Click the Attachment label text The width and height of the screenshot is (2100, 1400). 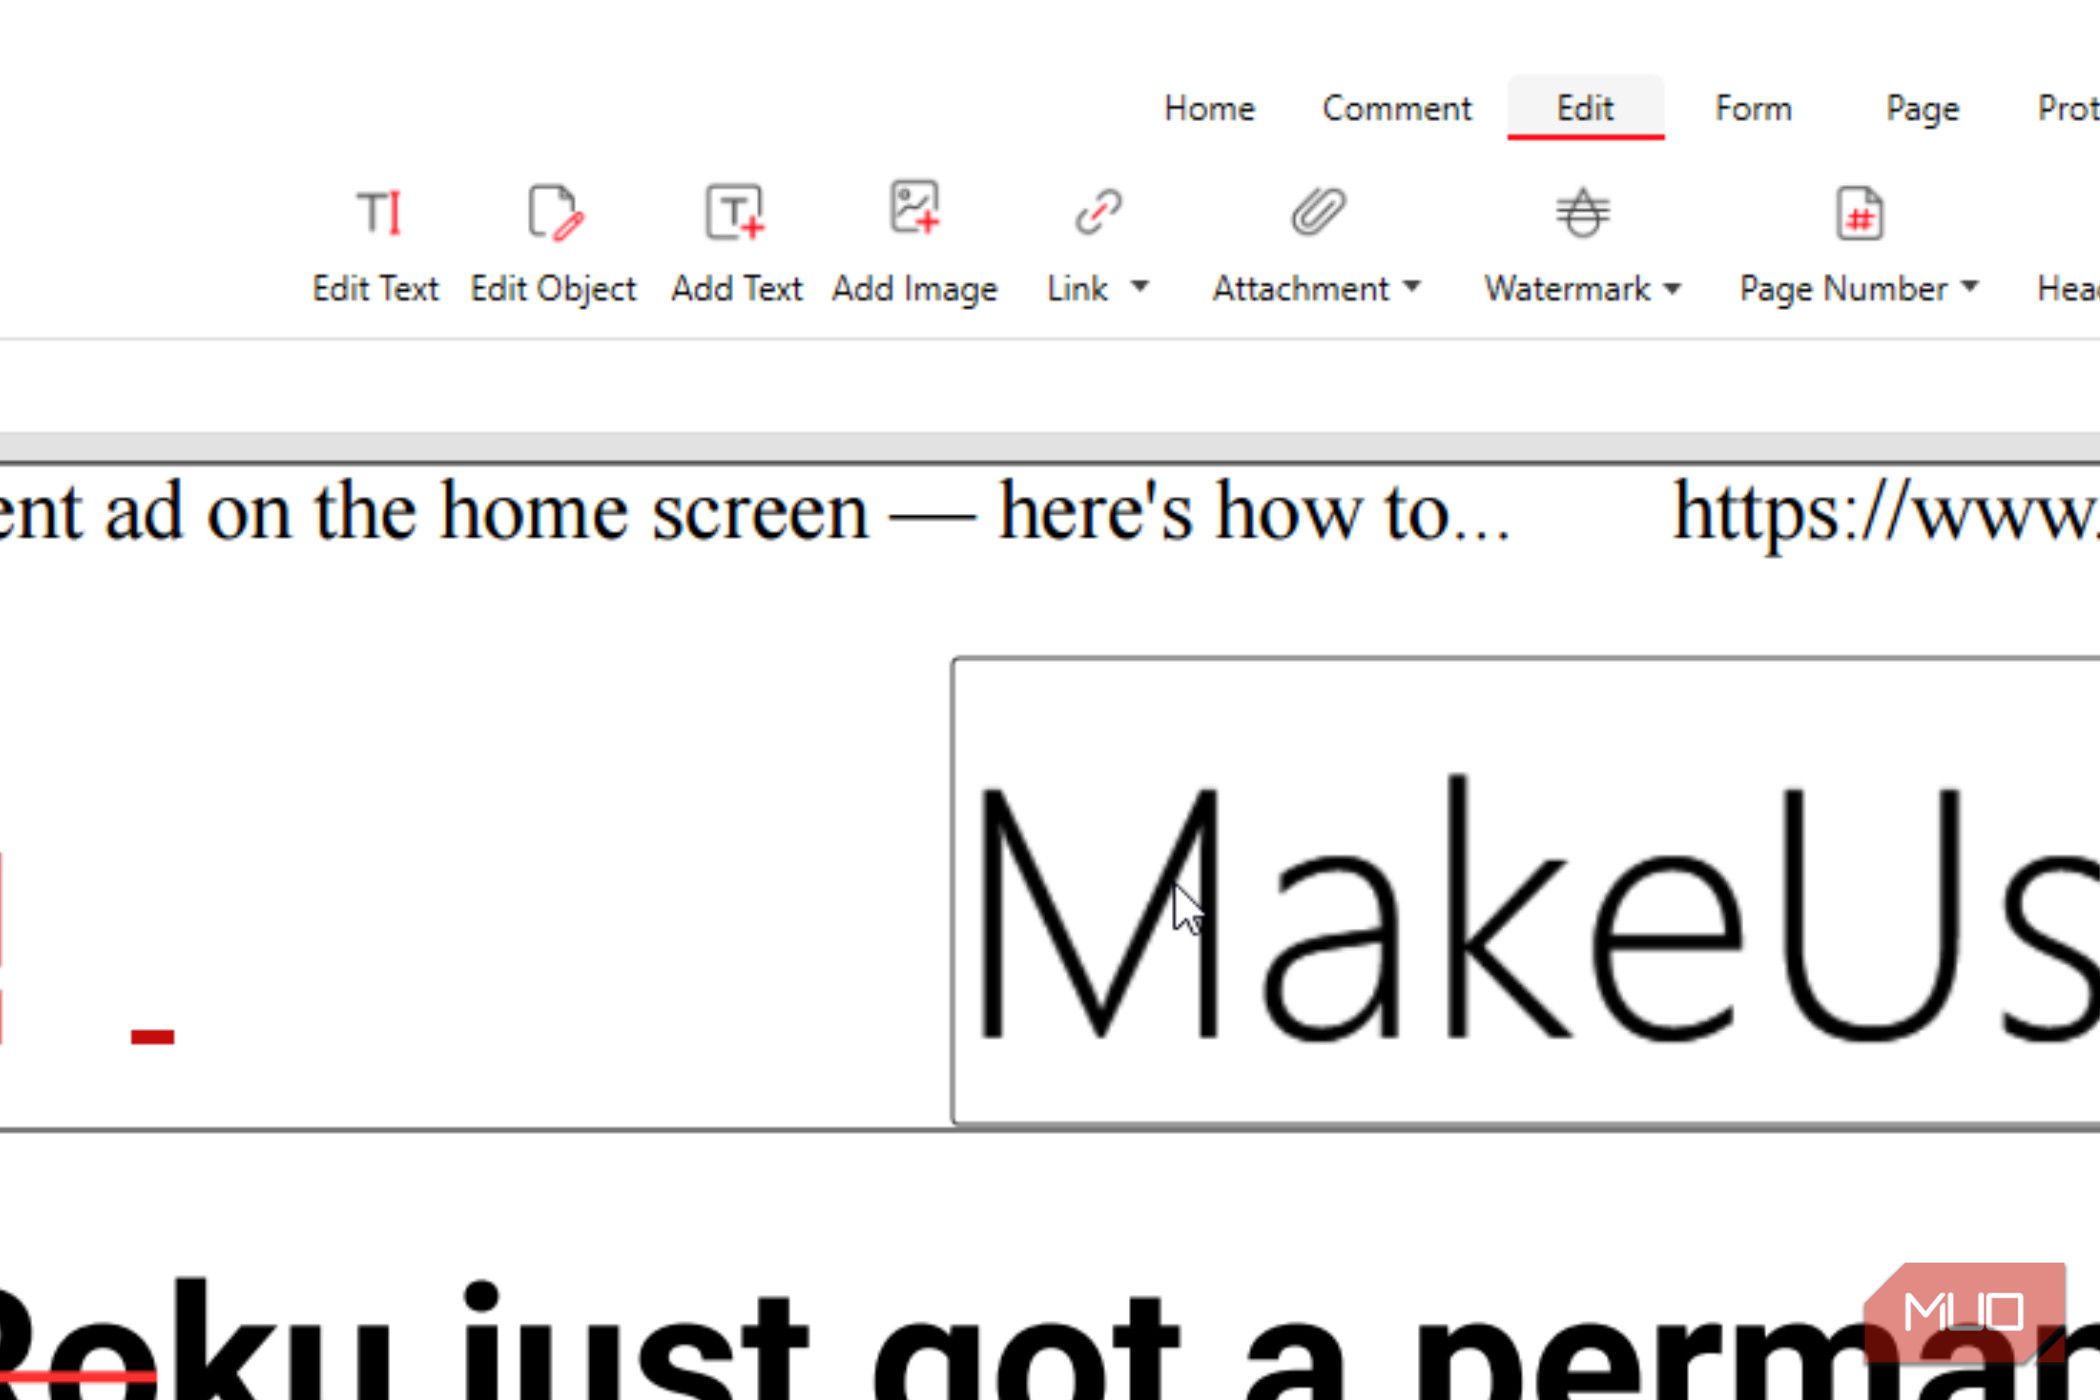tap(1301, 289)
